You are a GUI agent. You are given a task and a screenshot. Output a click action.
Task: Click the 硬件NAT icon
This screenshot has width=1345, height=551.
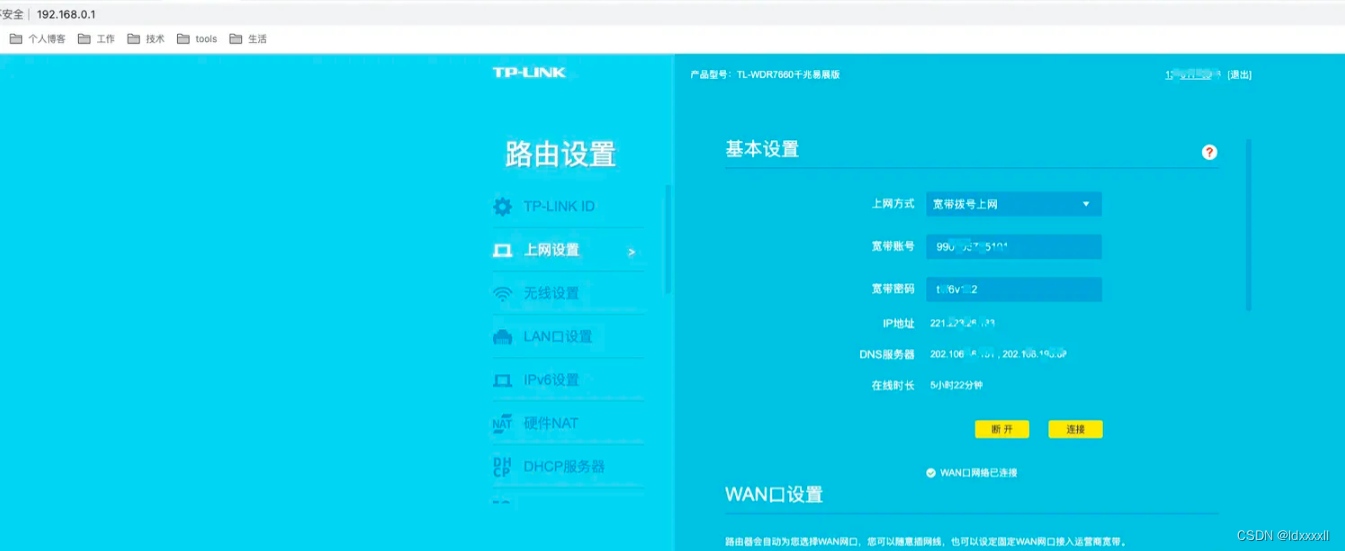(x=502, y=424)
